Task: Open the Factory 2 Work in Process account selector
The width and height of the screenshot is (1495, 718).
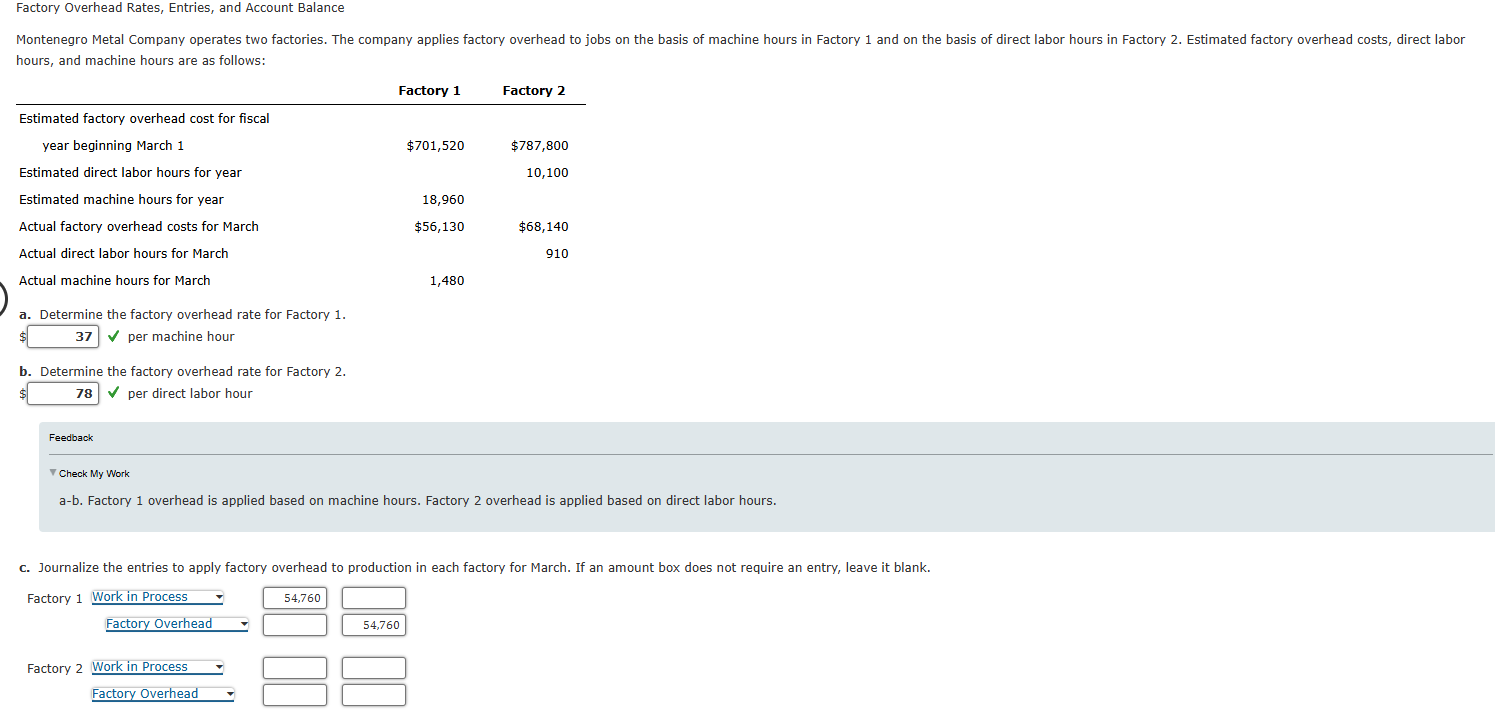Action: [156, 667]
